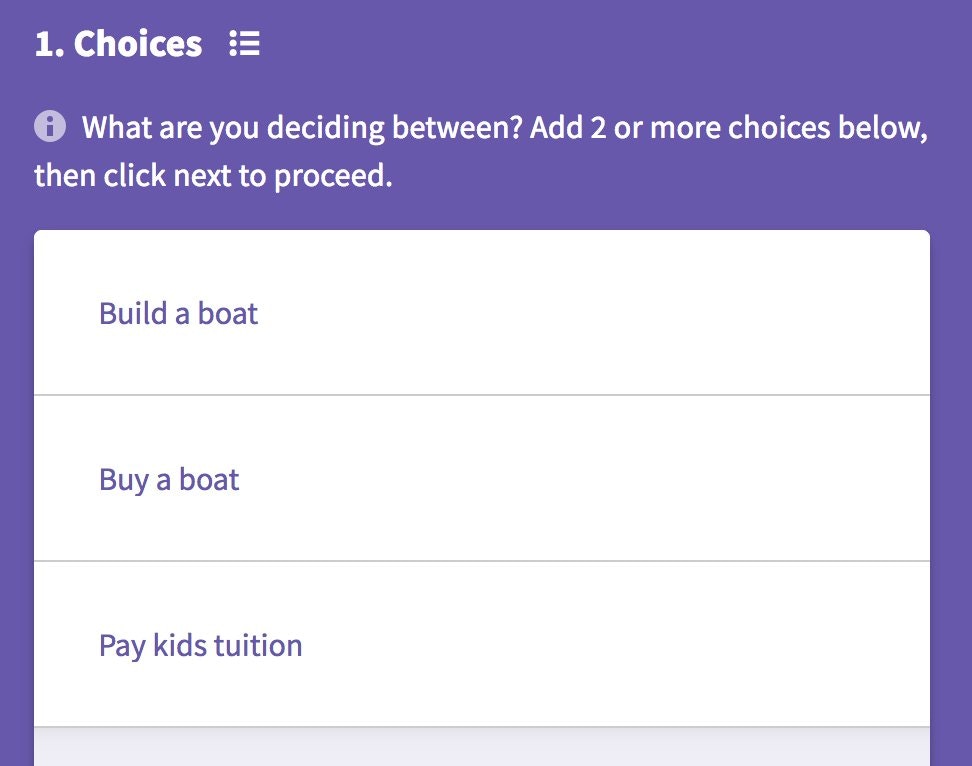Click the list icon beside Choices heading
The height and width of the screenshot is (766, 972).
[x=245, y=44]
